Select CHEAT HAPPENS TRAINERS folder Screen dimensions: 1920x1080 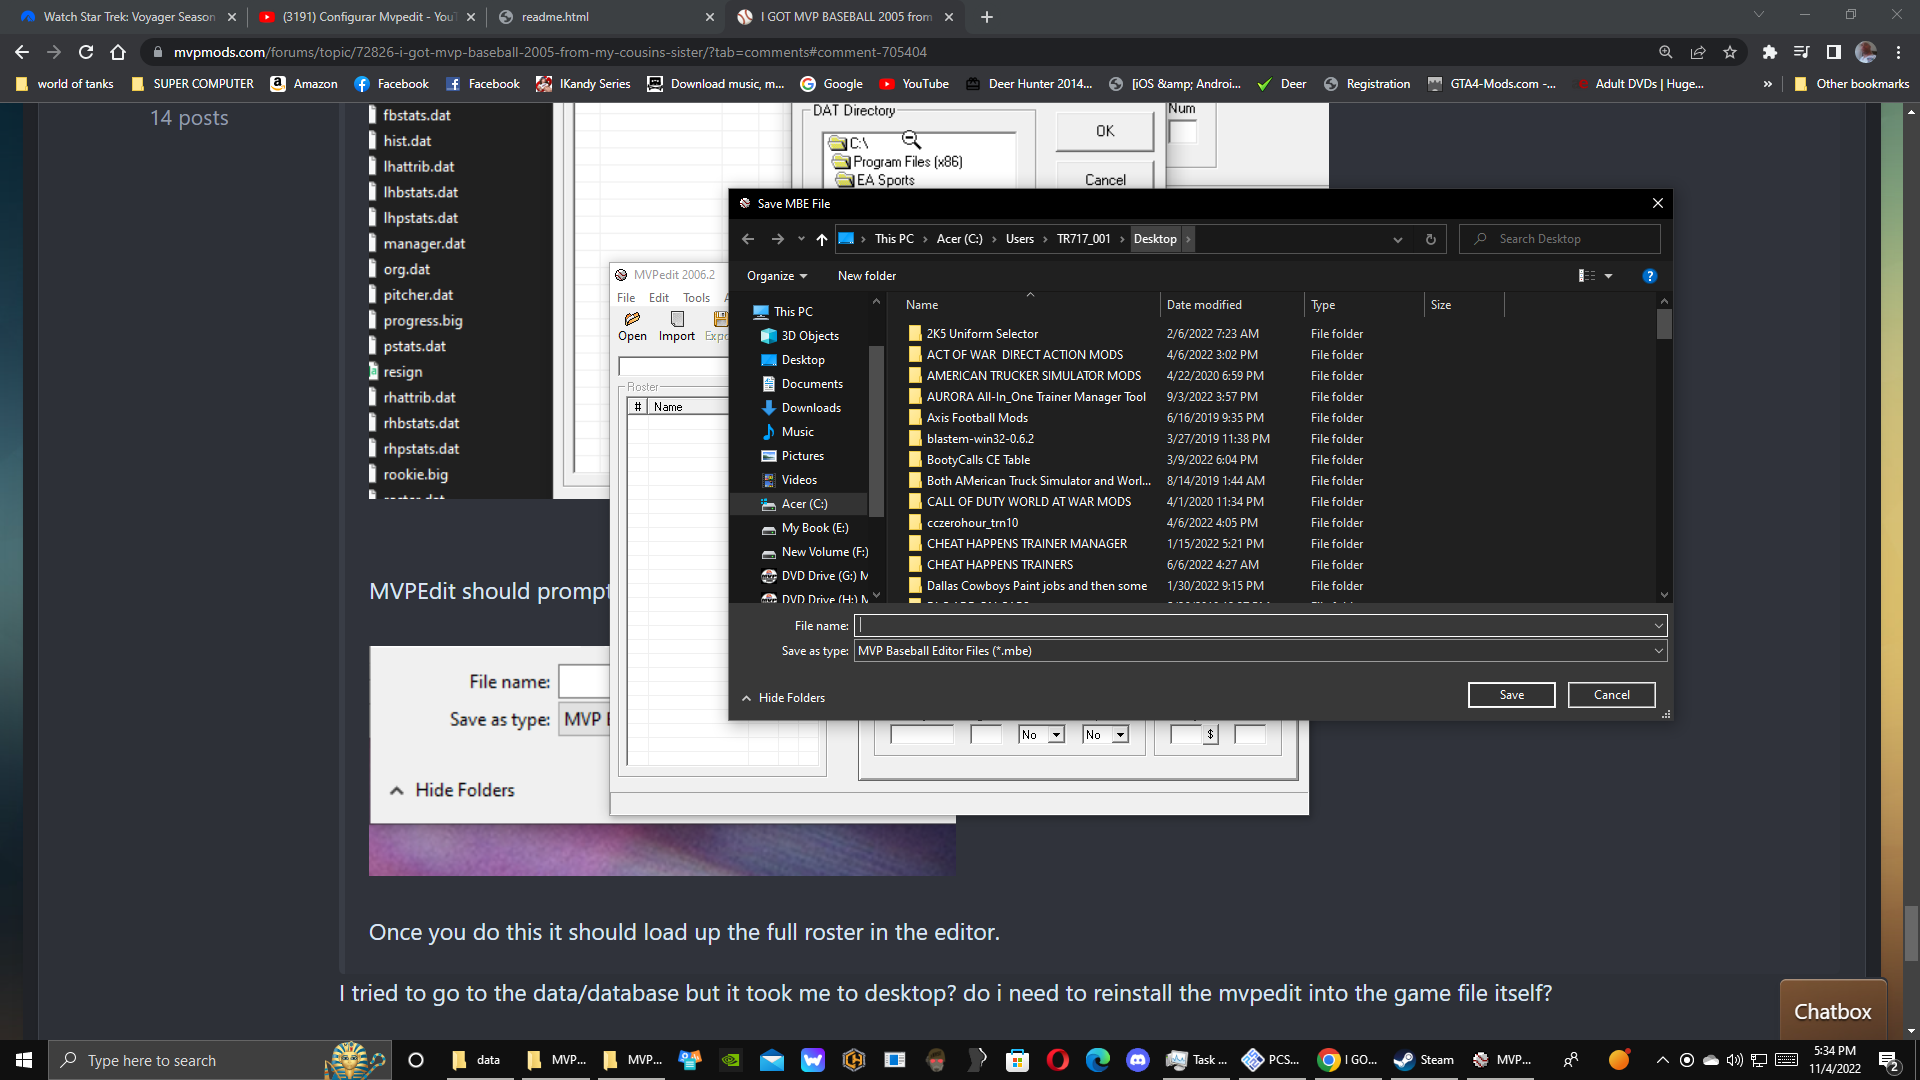click(x=1000, y=565)
